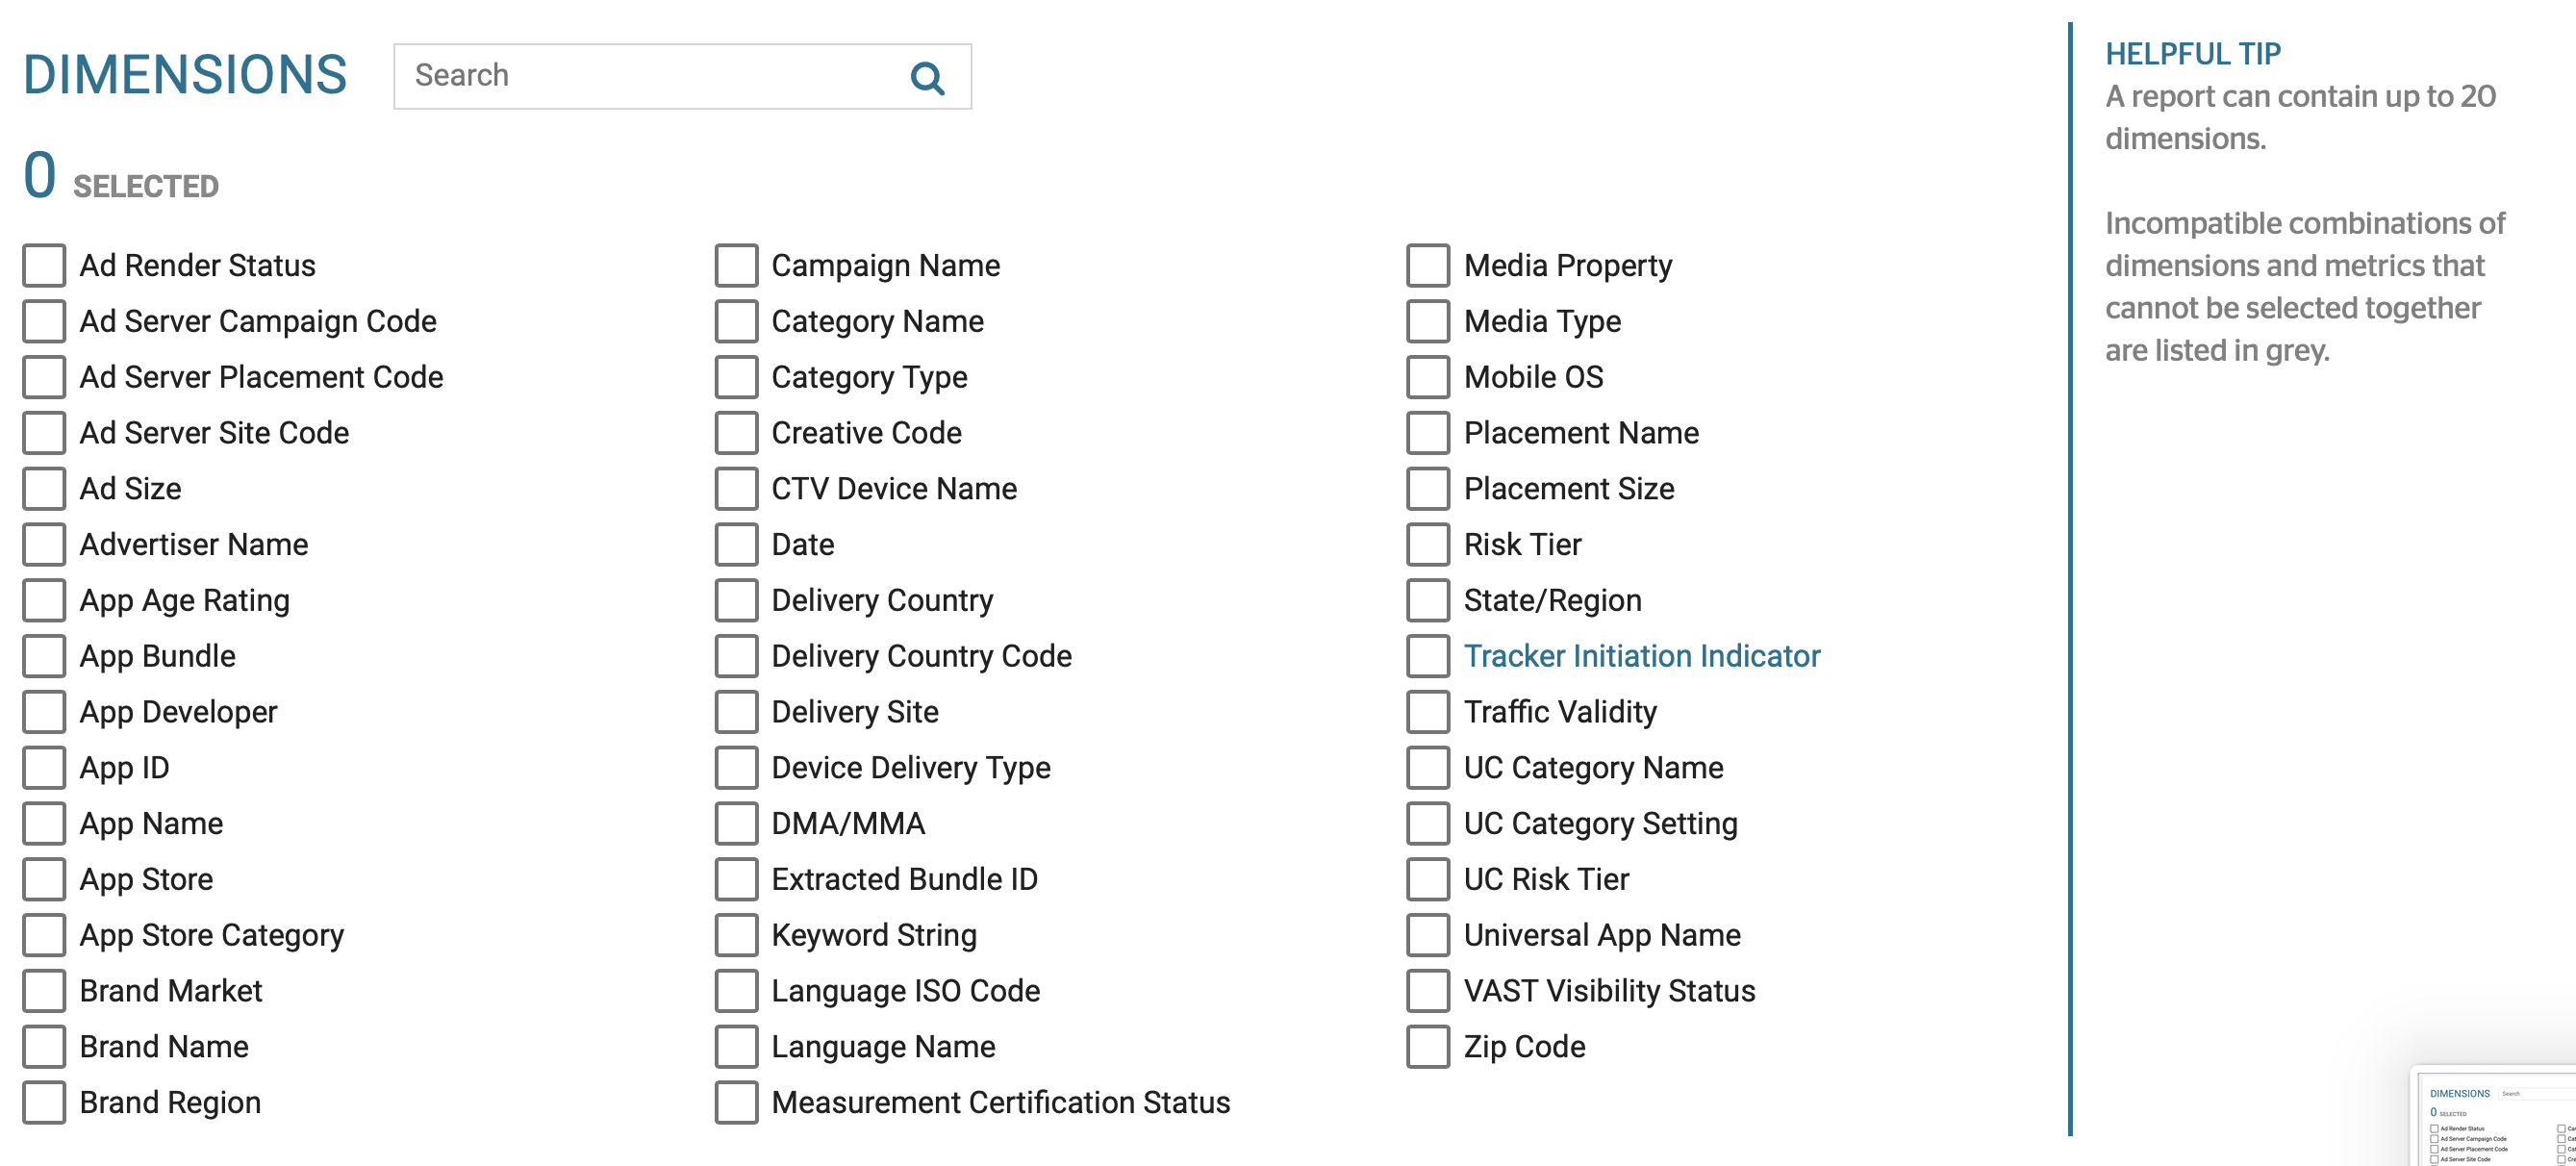
Task: Select the CTV Device Name checkbox
Action: point(736,488)
